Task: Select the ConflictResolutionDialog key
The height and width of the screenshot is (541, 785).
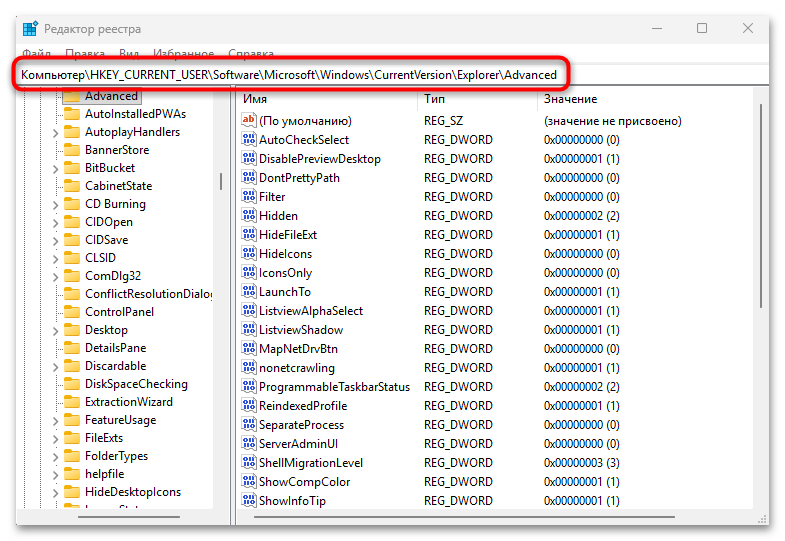Action: (148, 294)
